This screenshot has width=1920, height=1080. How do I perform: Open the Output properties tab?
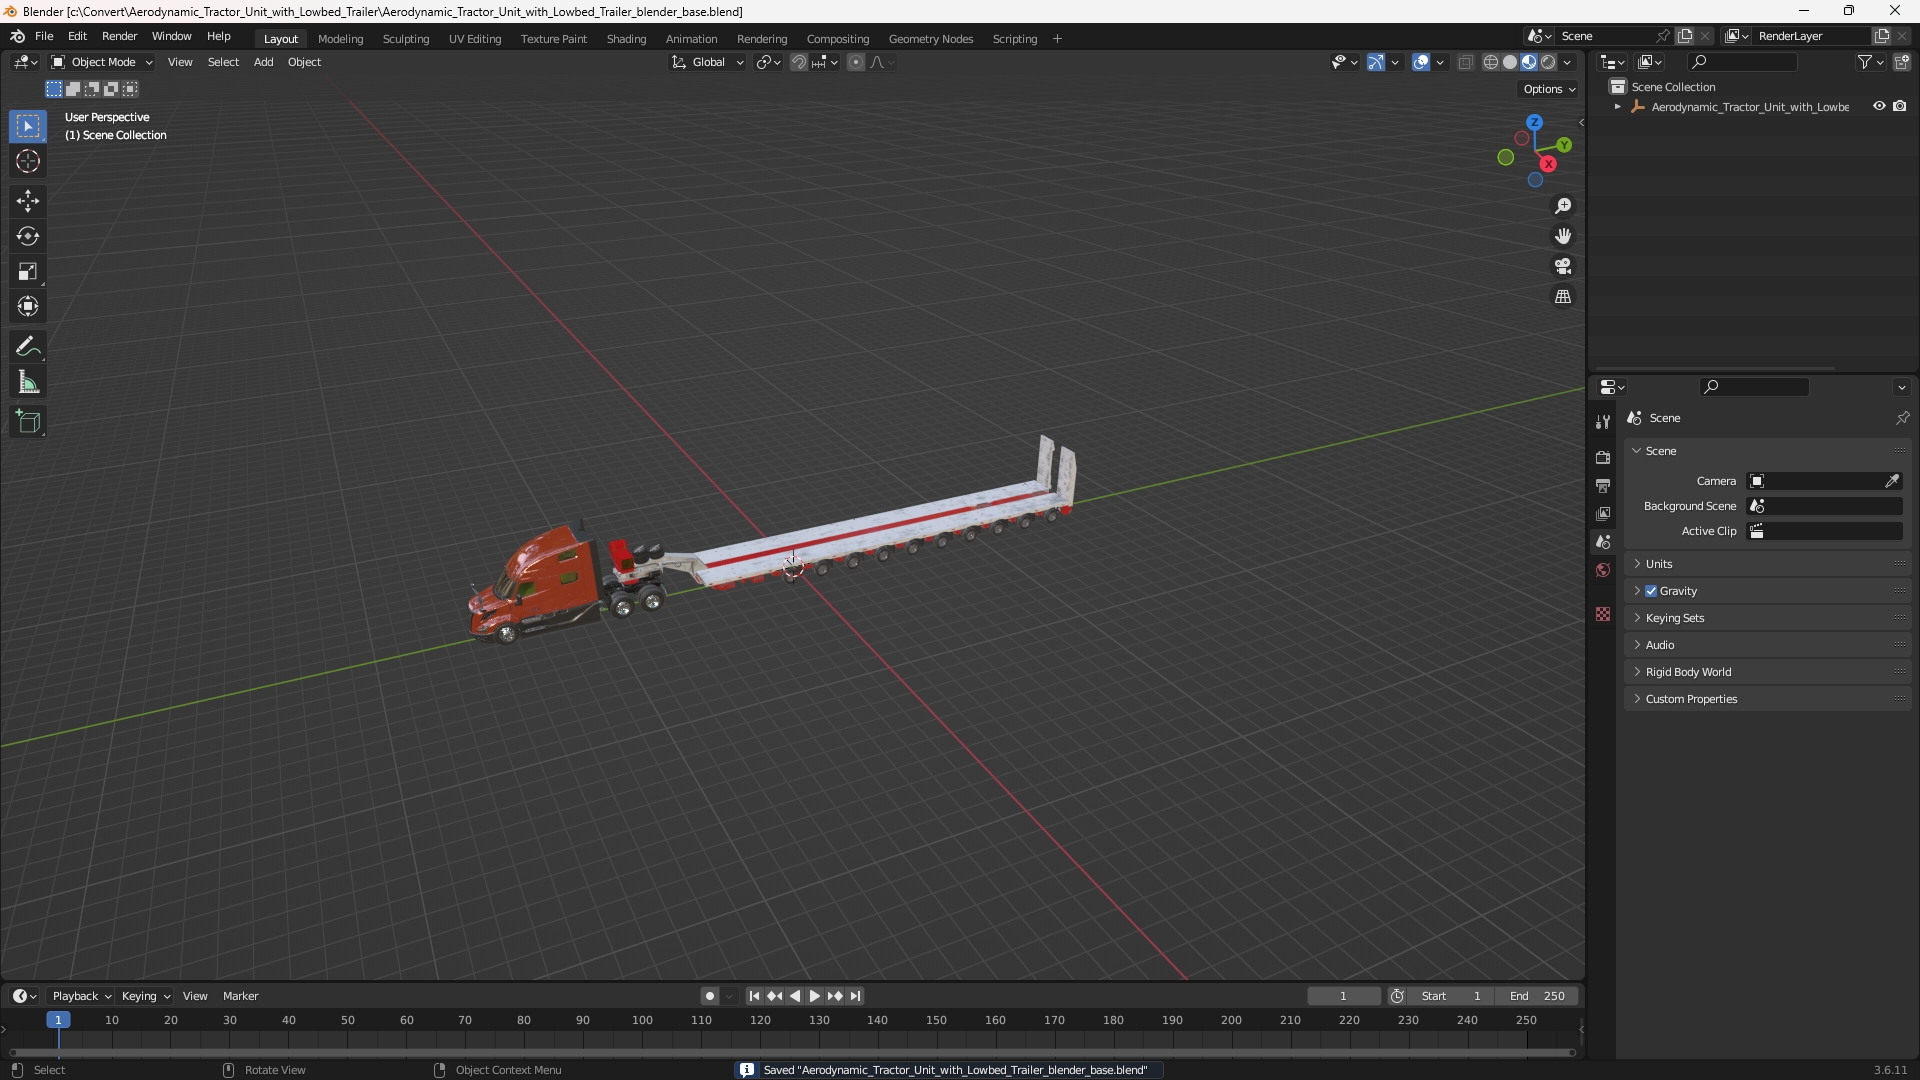pos(1603,486)
